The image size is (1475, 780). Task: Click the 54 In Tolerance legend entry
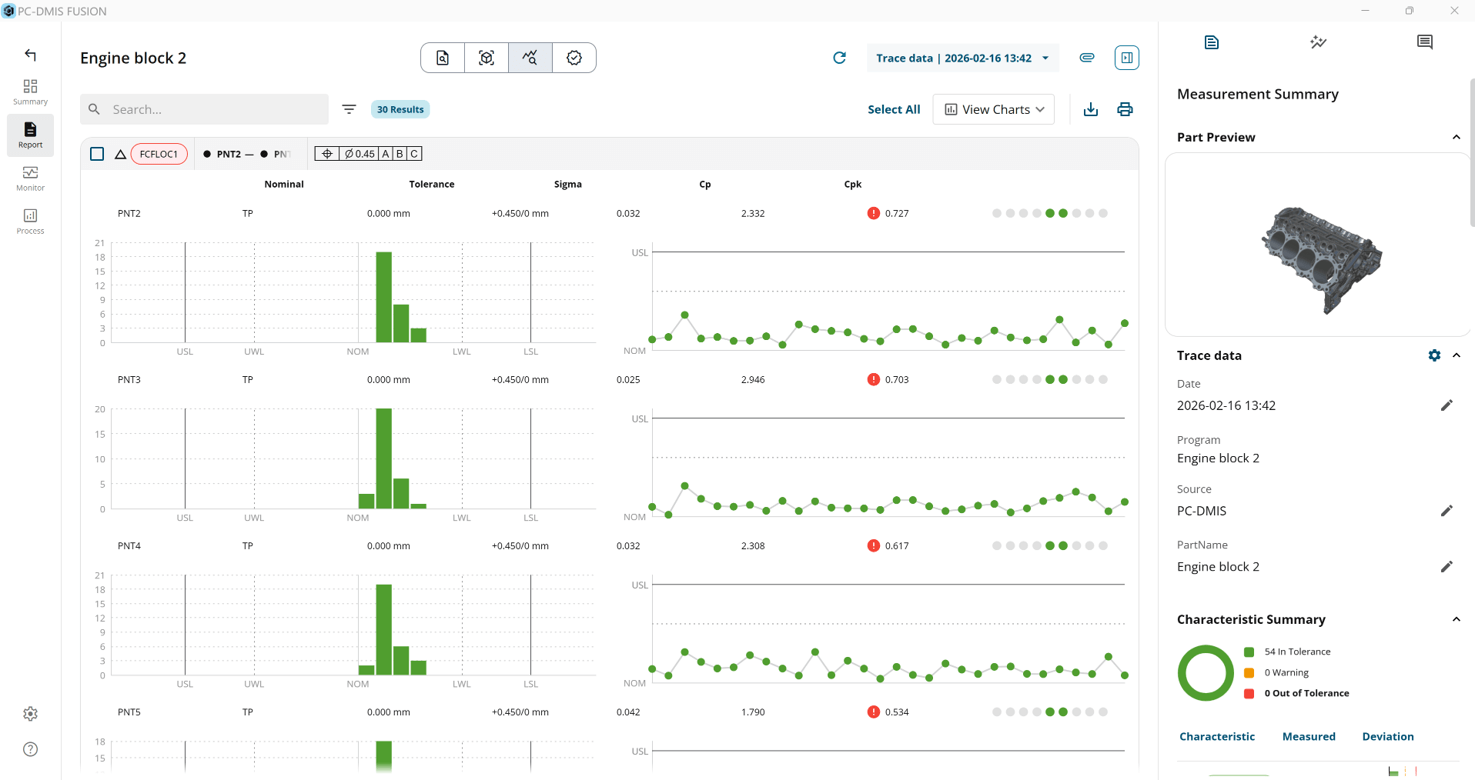coord(1287,652)
